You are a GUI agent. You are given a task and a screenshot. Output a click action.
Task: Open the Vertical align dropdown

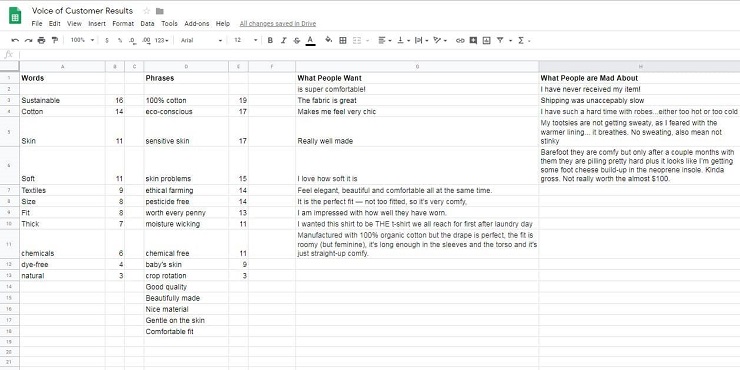coord(403,41)
